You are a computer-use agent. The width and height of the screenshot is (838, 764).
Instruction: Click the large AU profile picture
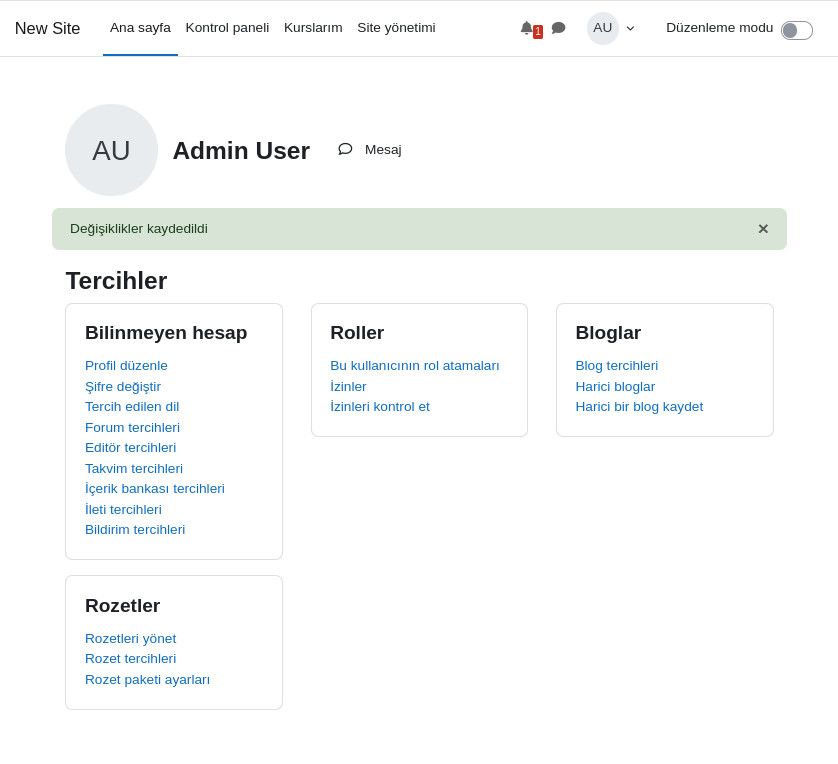click(111, 150)
